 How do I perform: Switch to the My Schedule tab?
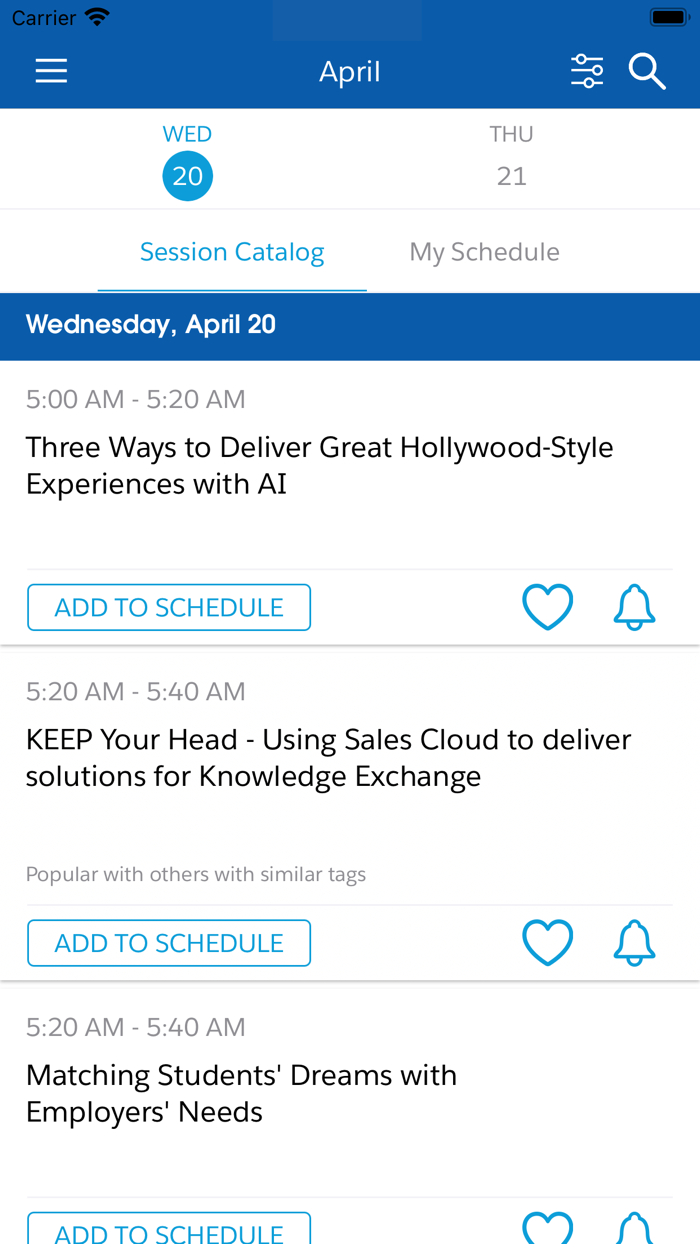[x=484, y=251]
